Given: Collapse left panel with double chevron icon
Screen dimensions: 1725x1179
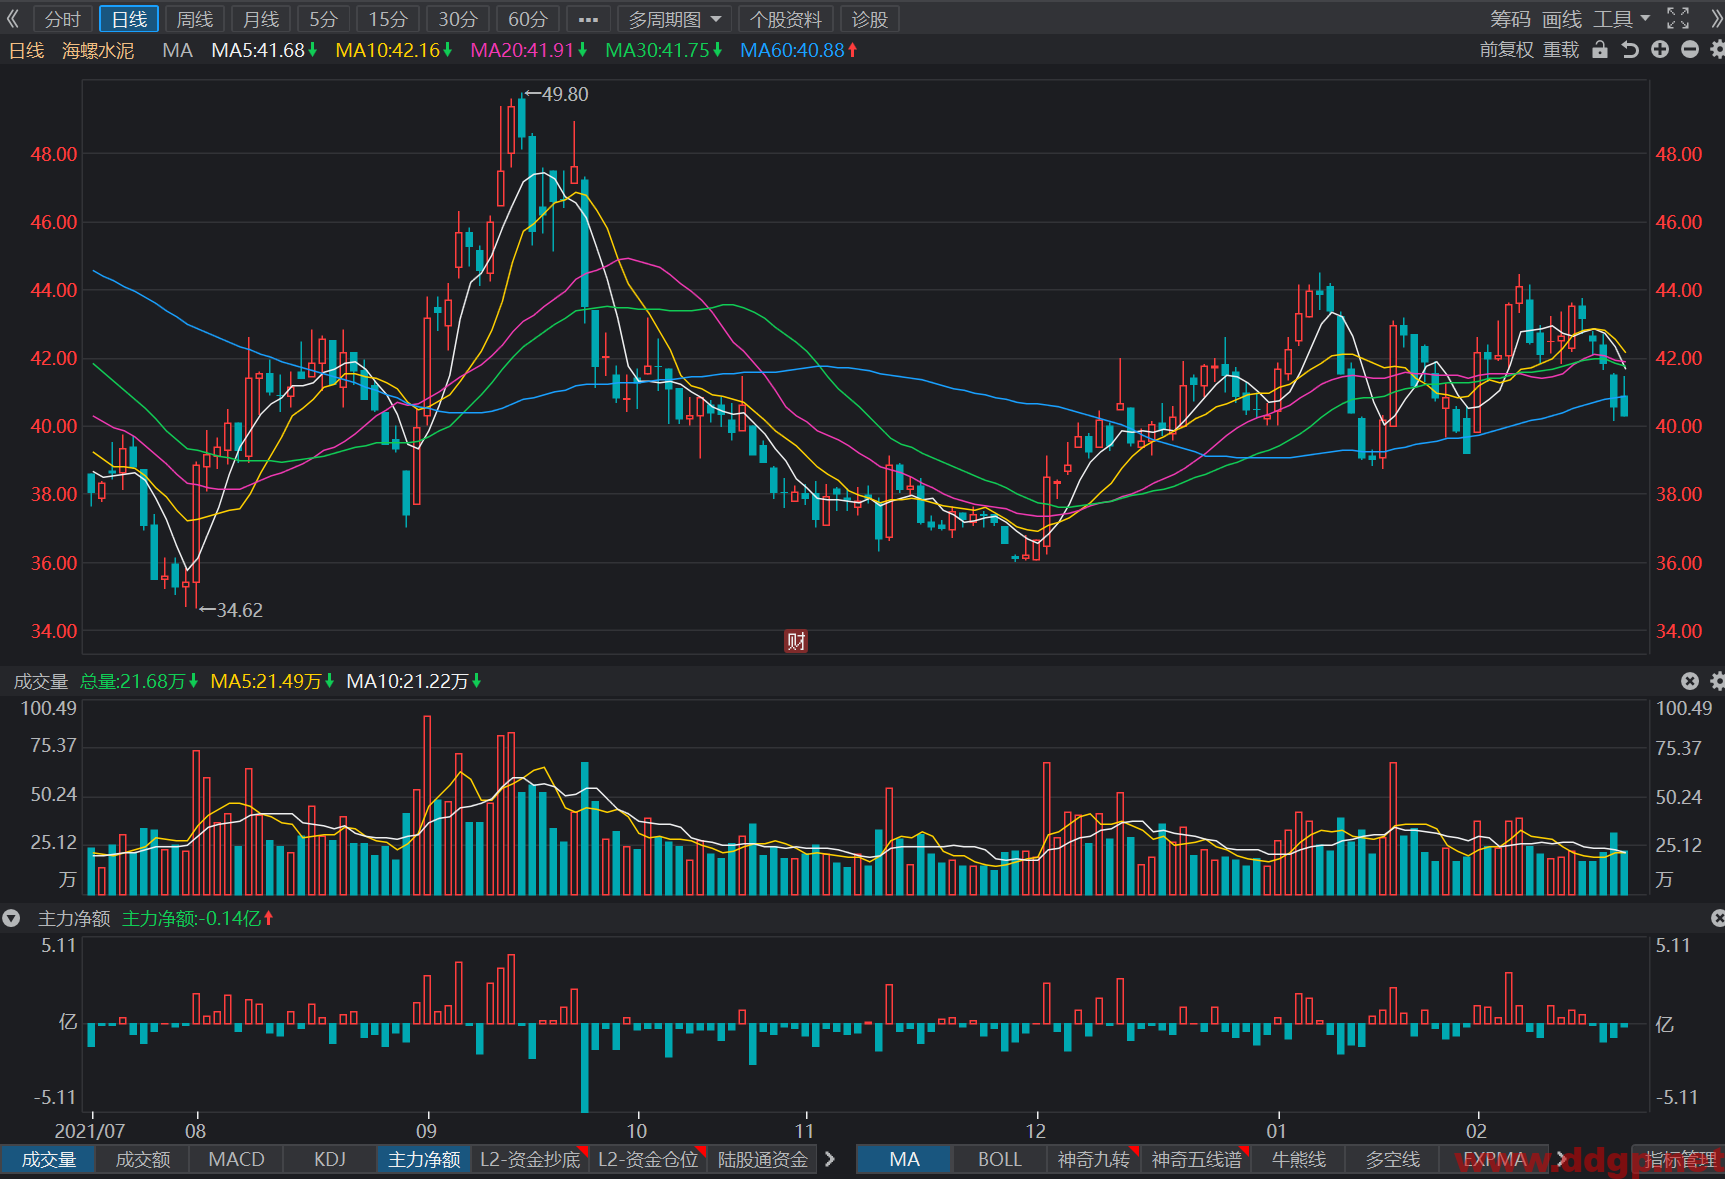Looking at the screenshot, I should (13, 19).
